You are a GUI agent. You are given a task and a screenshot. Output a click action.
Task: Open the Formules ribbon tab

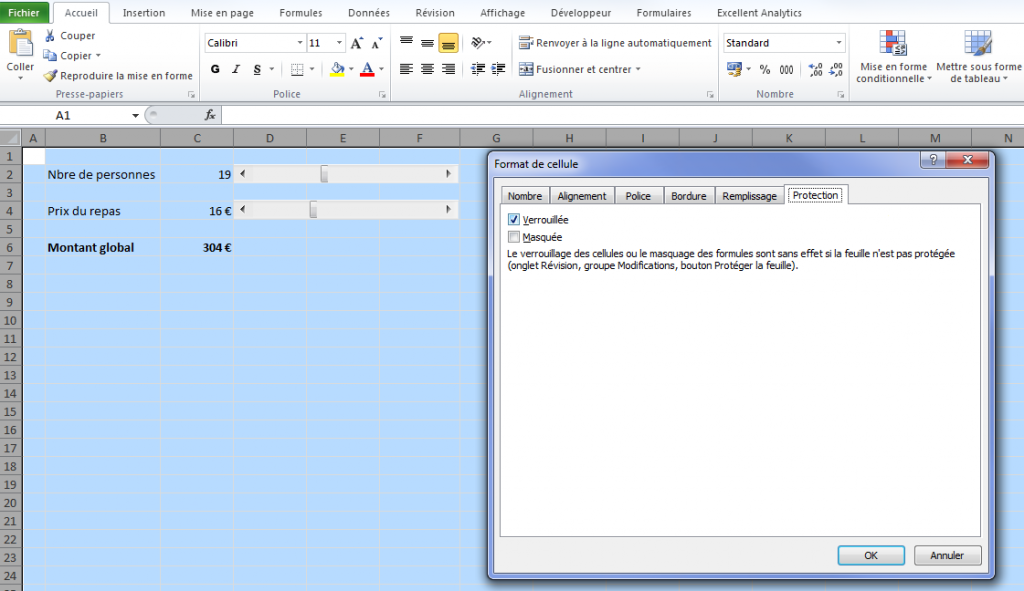tap(301, 13)
